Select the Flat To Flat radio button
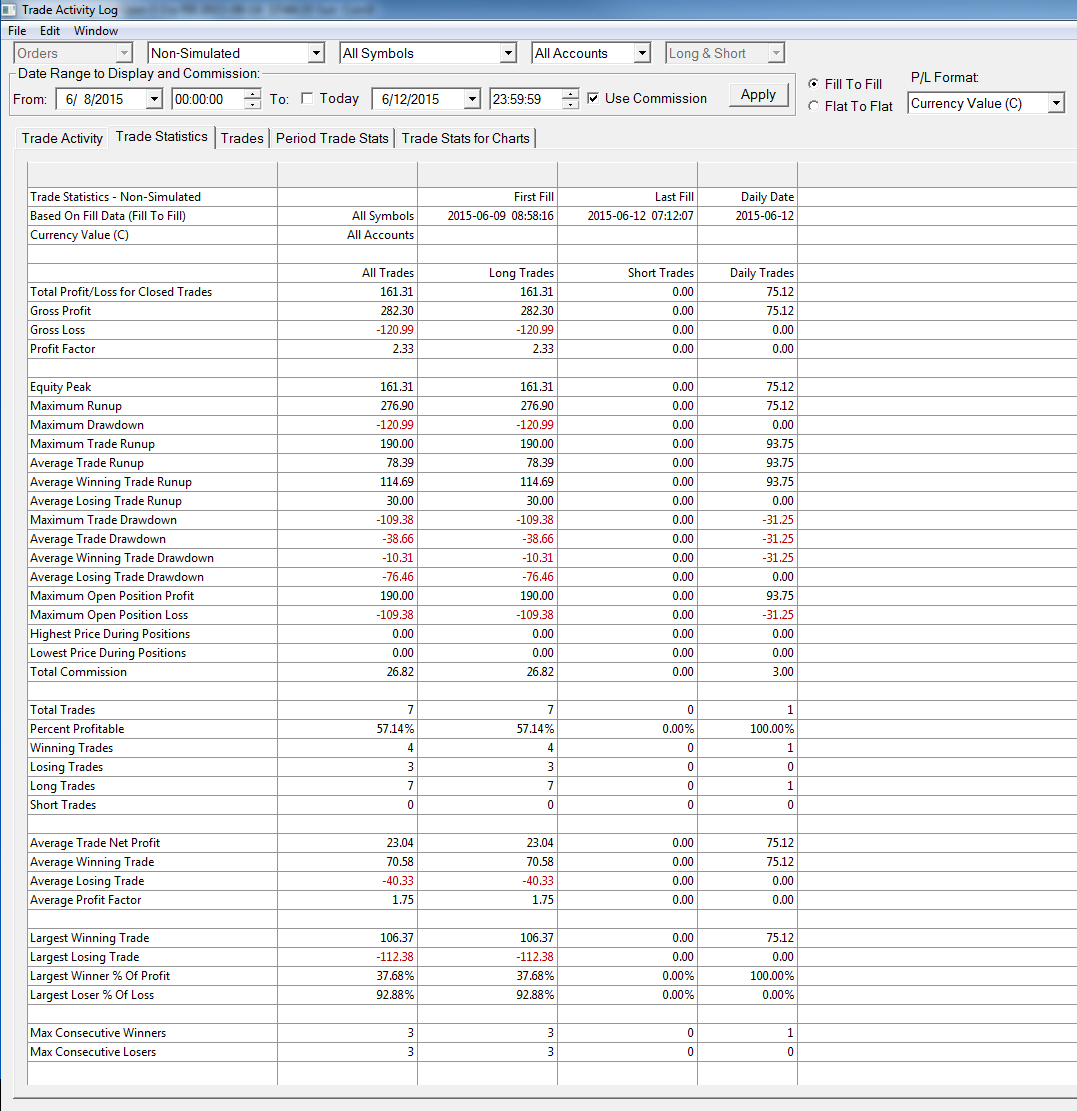The height and width of the screenshot is (1111, 1077). click(813, 106)
